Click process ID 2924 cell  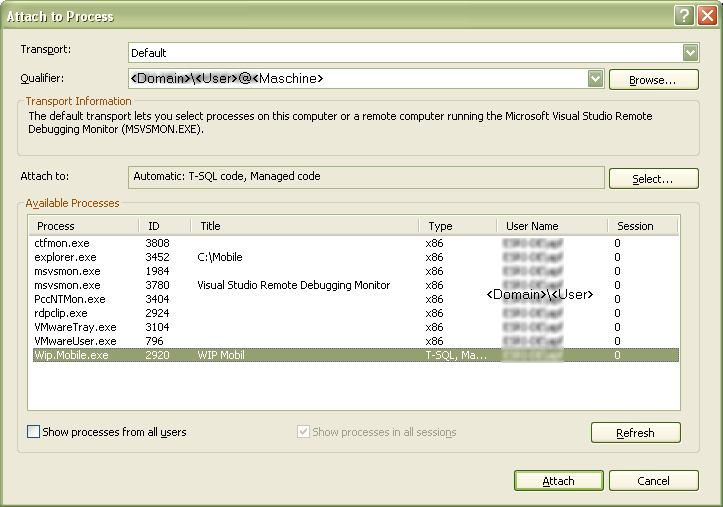click(157, 313)
